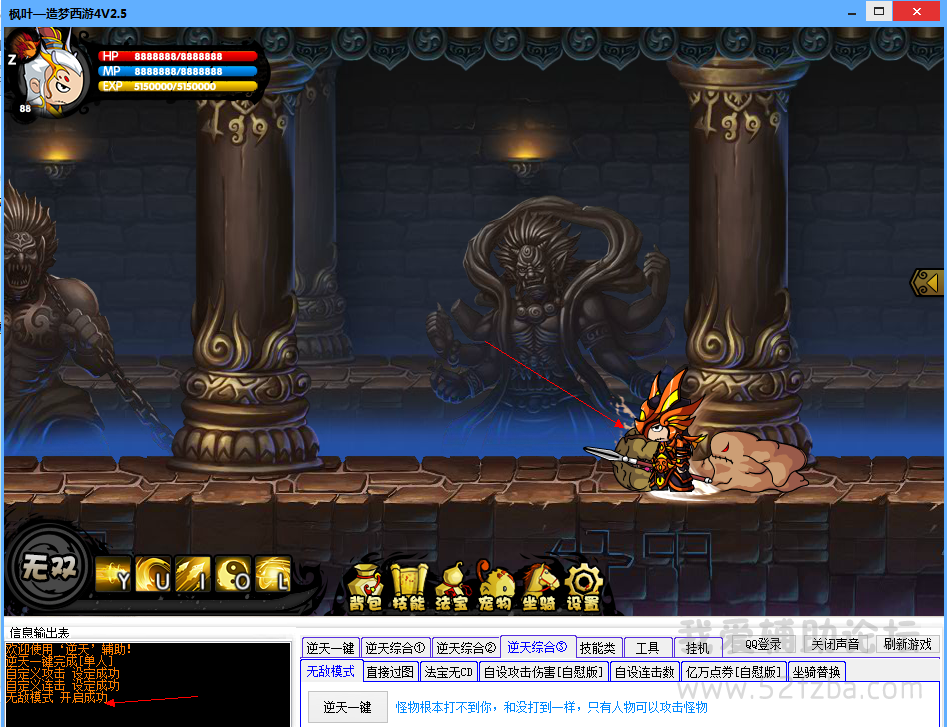The width and height of the screenshot is (947, 727).
Task: Select the 逆天综合③ tab
Action: point(538,647)
